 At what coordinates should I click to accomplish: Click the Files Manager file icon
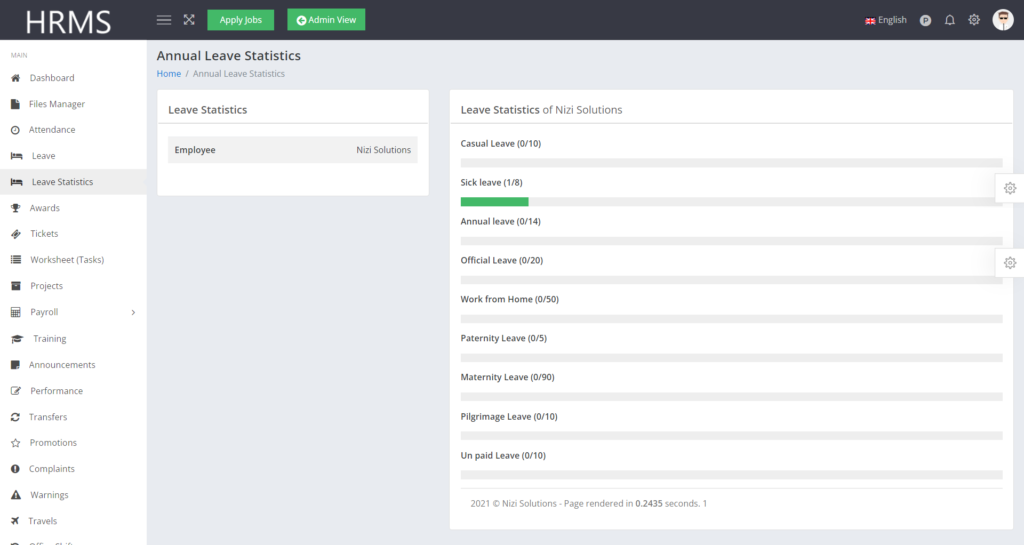15,104
